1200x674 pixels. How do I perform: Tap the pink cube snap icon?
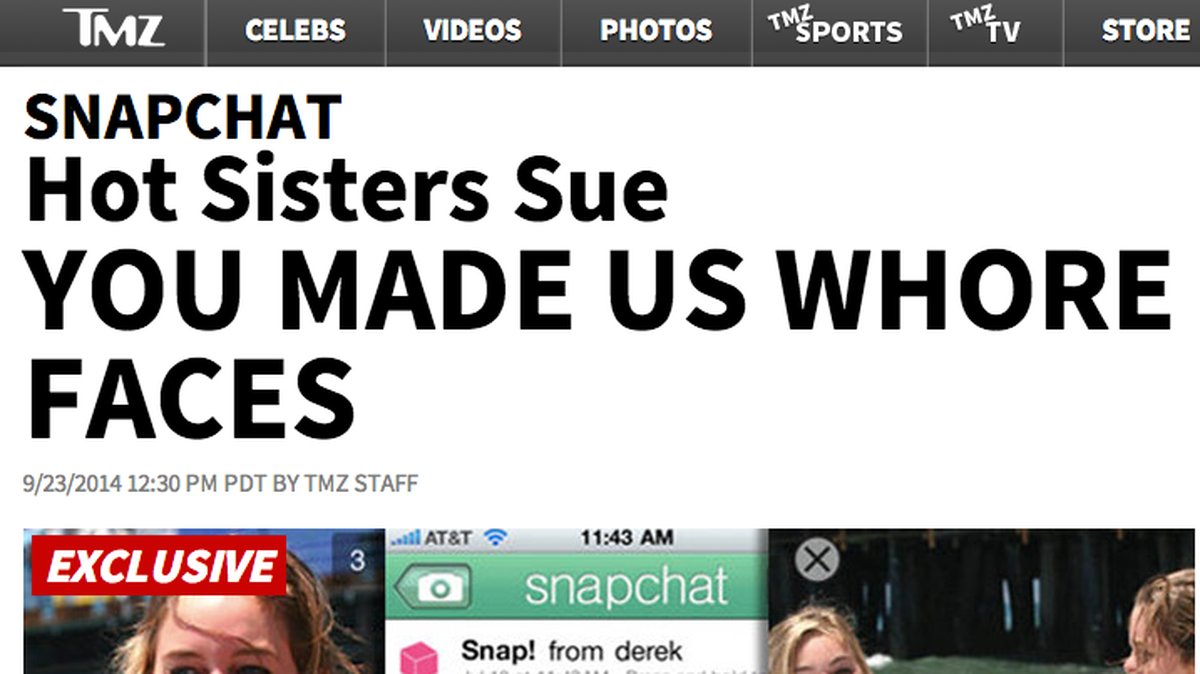click(420, 658)
